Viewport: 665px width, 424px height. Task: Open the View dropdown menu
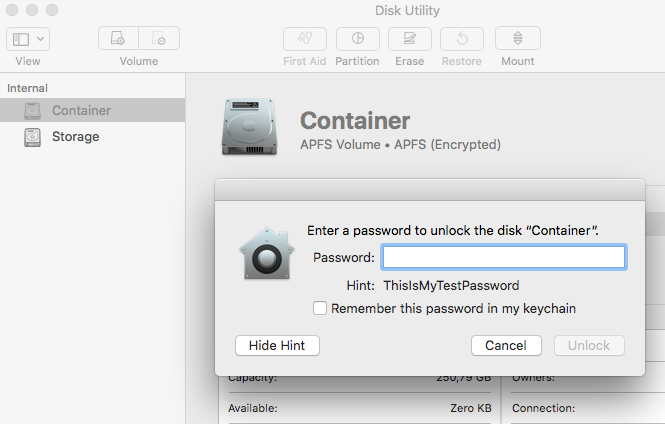41,39
